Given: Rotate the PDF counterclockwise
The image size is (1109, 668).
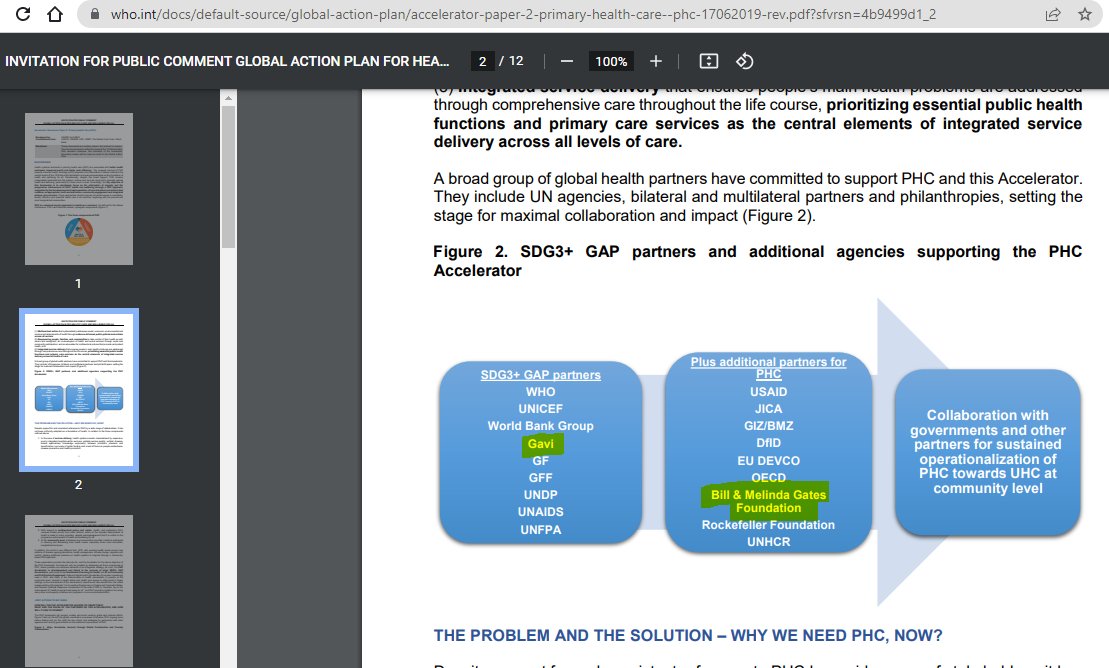Looking at the screenshot, I should (x=744, y=62).
